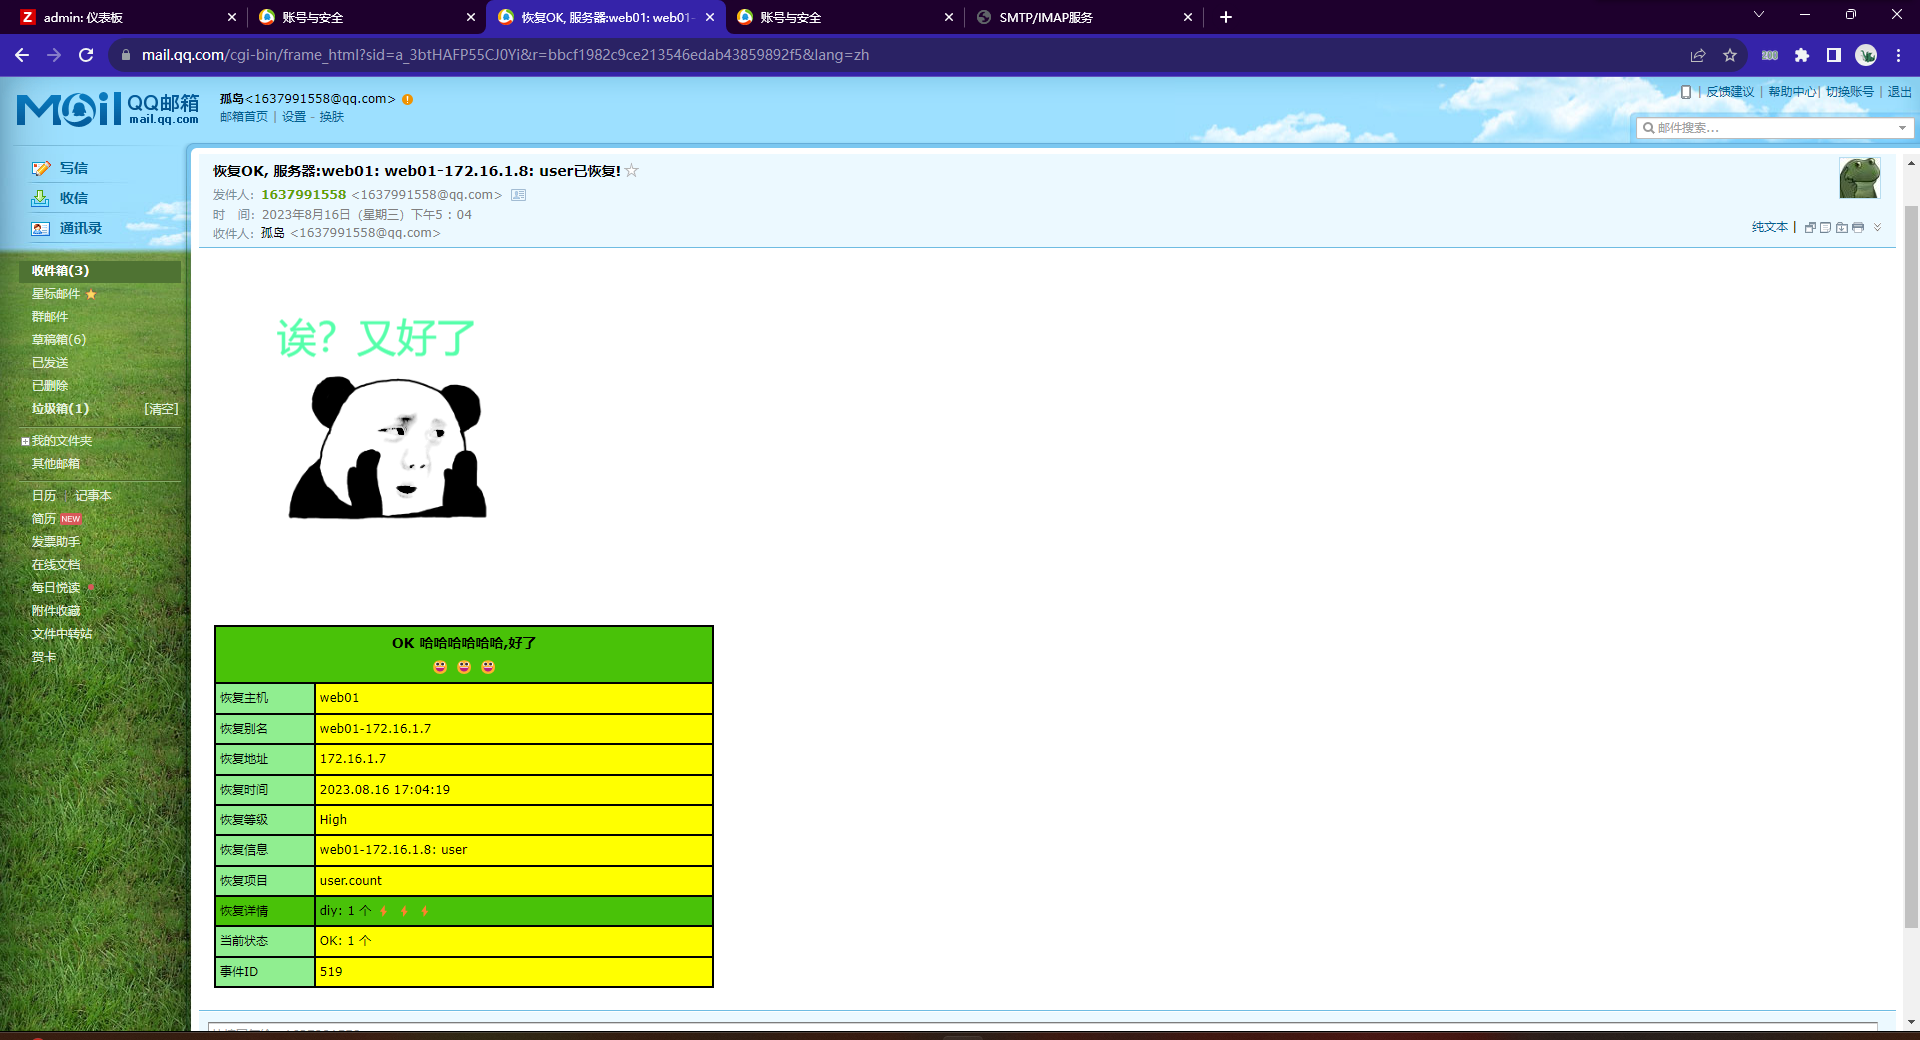Open 附件收藏
1920x1040 pixels.
point(56,611)
